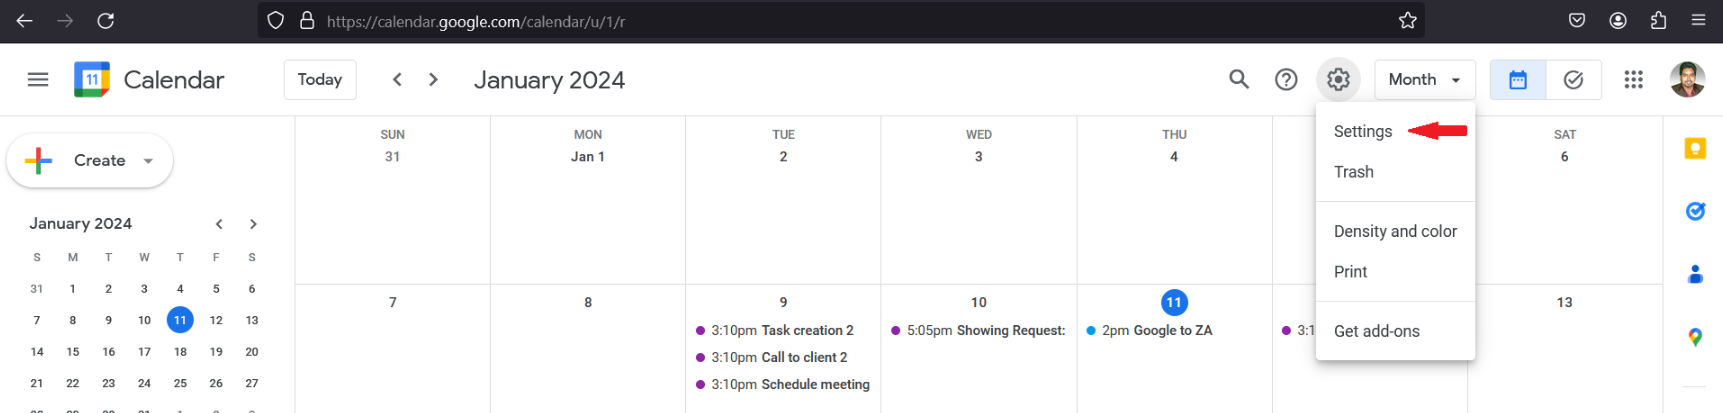This screenshot has height=413, width=1723.
Task: Open Google Maps side panel icon
Action: click(1695, 337)
